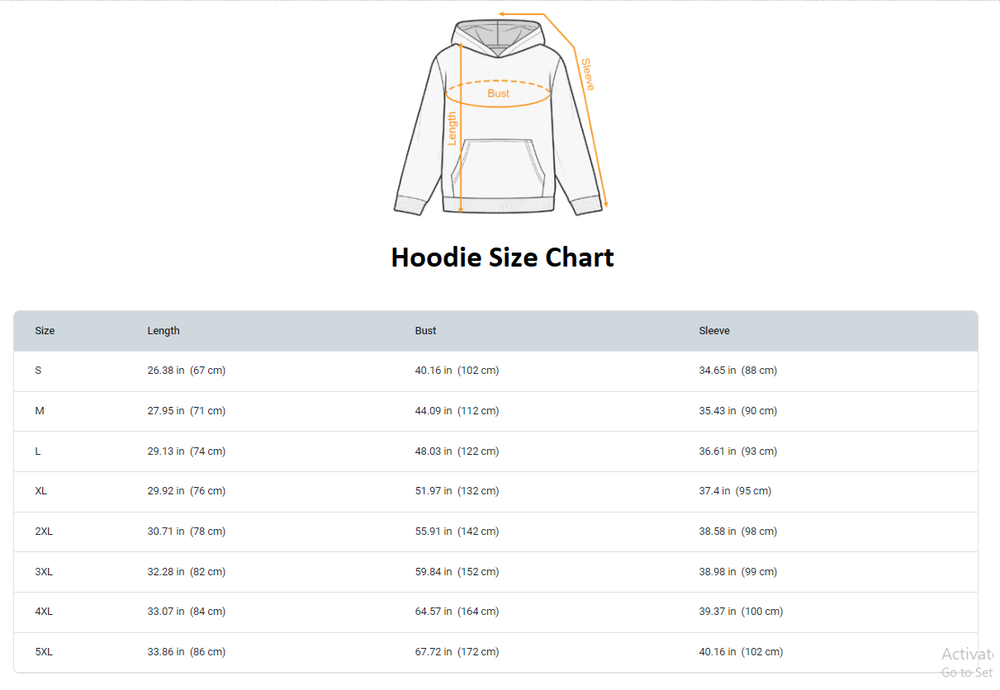Click the 40.16 in (102 cm) sleeve value

(x=740, y=652)
